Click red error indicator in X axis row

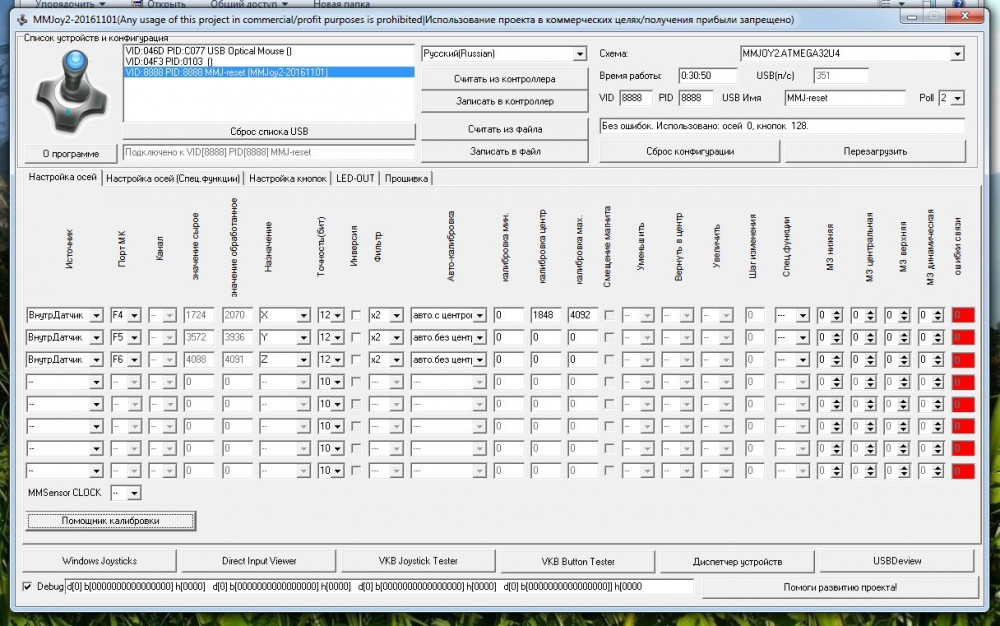963,315
